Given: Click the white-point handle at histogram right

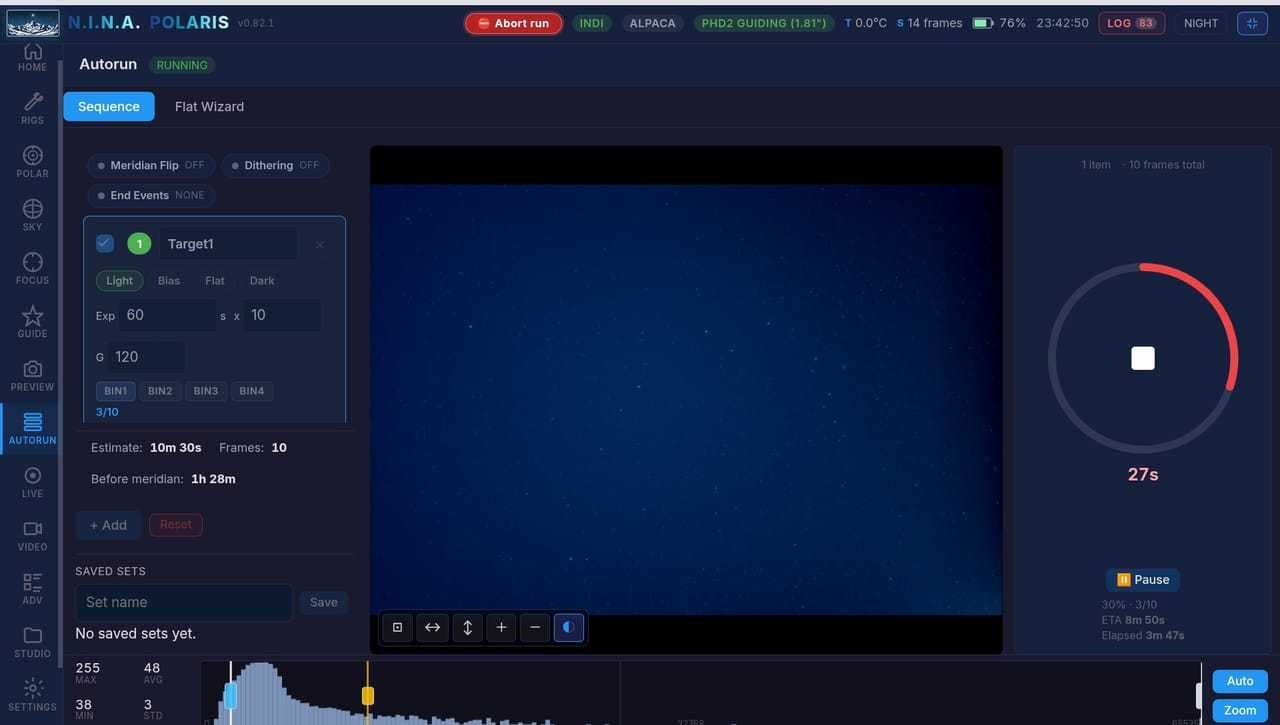Looking at the screenshot, I should click(1201, 696).
